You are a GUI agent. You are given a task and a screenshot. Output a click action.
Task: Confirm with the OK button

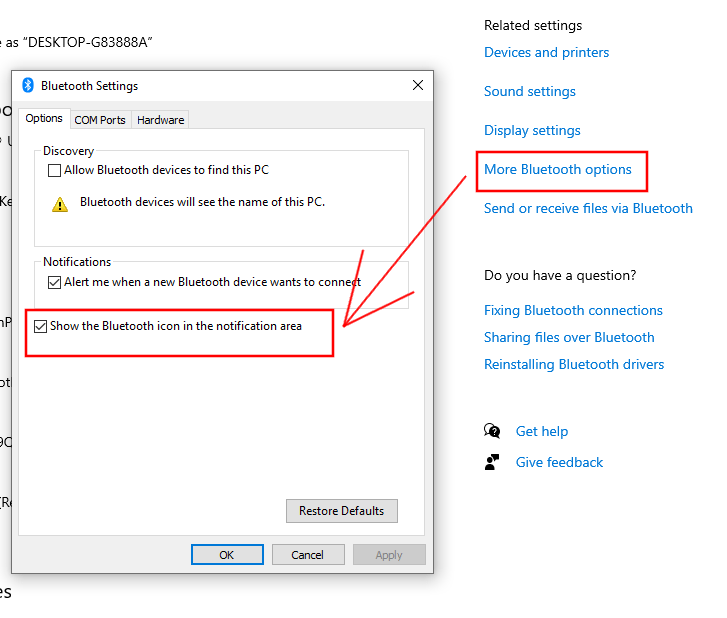click(x=227, y=554)
